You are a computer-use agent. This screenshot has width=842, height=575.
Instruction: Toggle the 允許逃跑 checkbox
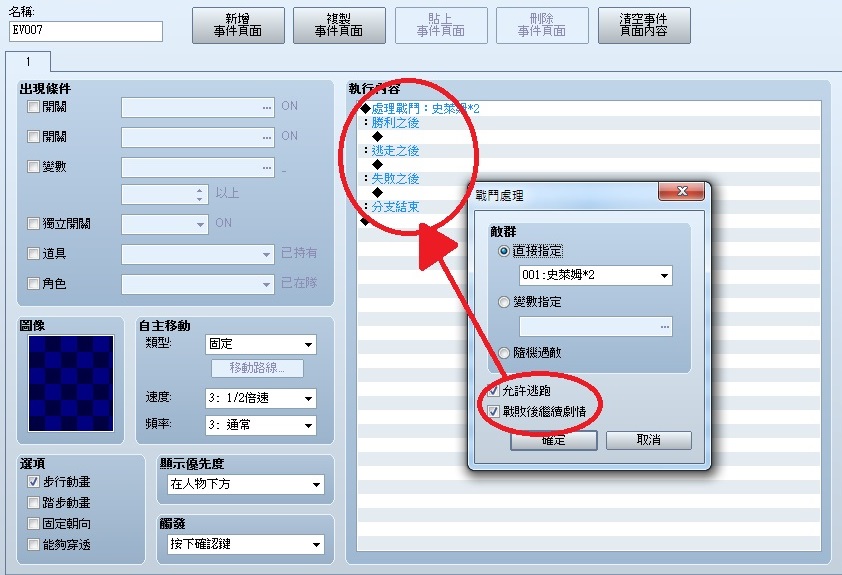pyautogui.click(x=493, y=390)
